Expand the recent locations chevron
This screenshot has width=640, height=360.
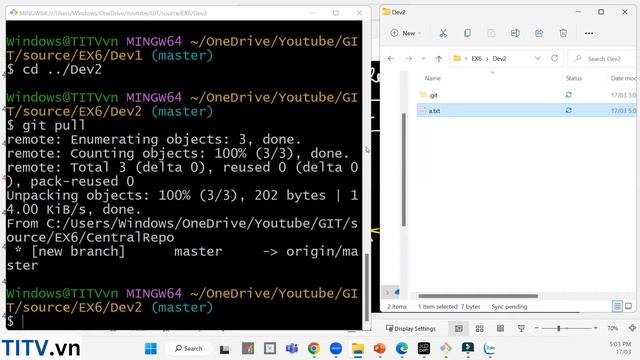coord(423,59)
